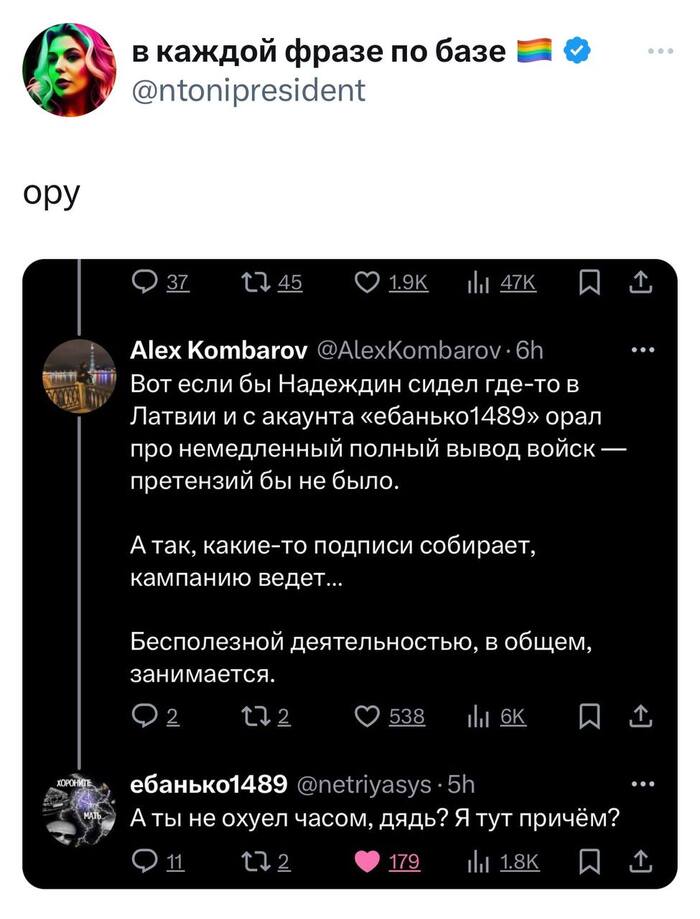
Task: Bookmark Alex Kombarov's post
Action: tap(589, 716)
